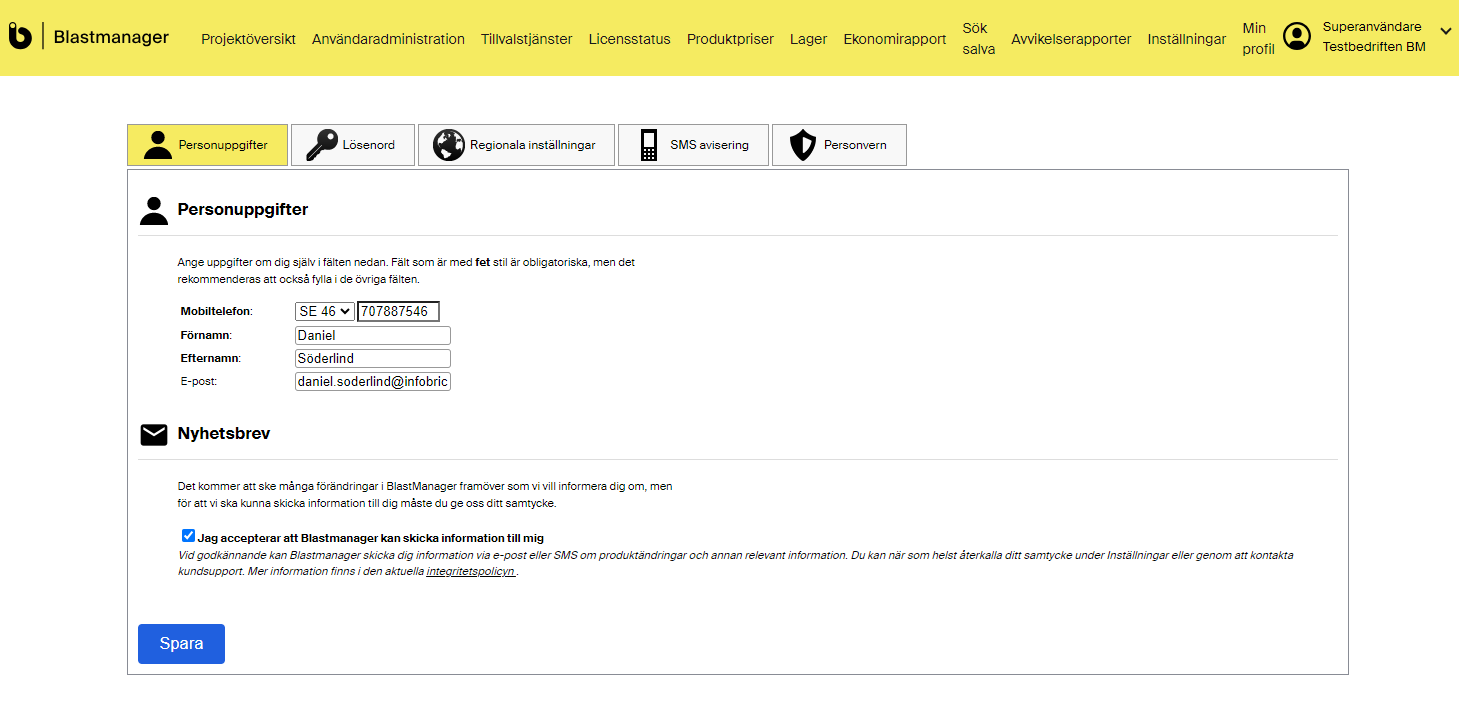Click the 'Jag accepterar att Blastmanager' label text

(370, 538)
